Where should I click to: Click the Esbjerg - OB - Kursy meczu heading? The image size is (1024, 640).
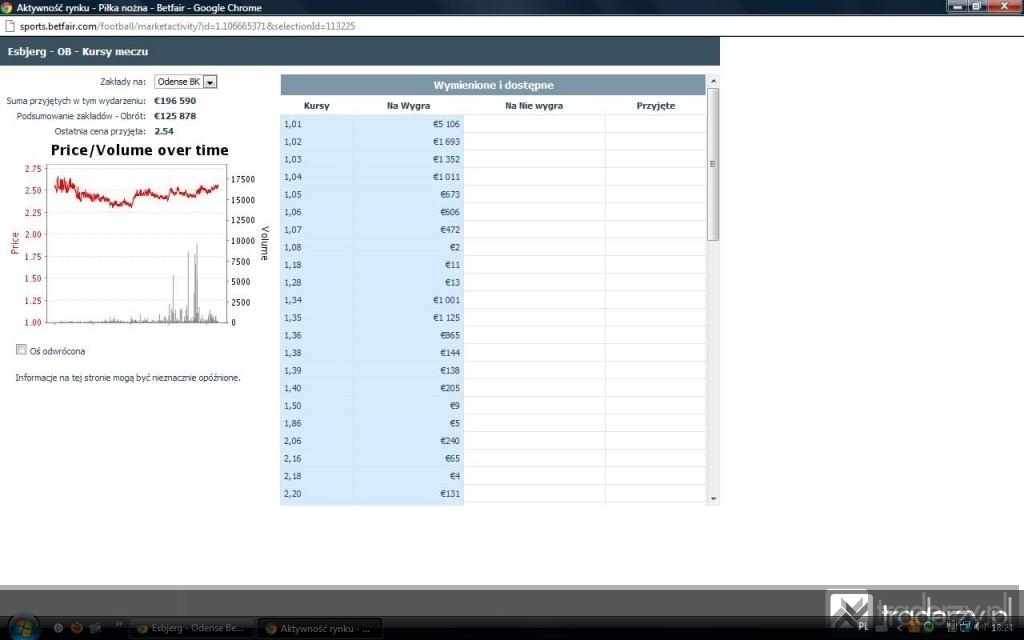(78, 52)
